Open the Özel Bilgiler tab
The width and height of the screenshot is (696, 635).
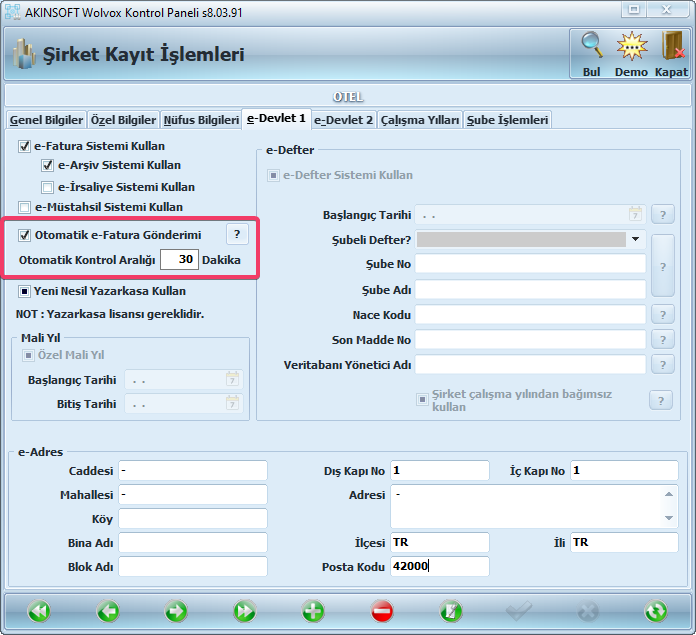[x=123, y=120]
